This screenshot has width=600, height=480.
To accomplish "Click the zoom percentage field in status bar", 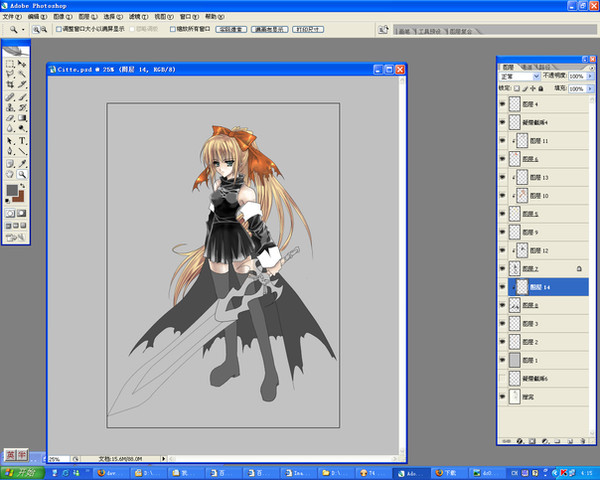I will 58,459.
